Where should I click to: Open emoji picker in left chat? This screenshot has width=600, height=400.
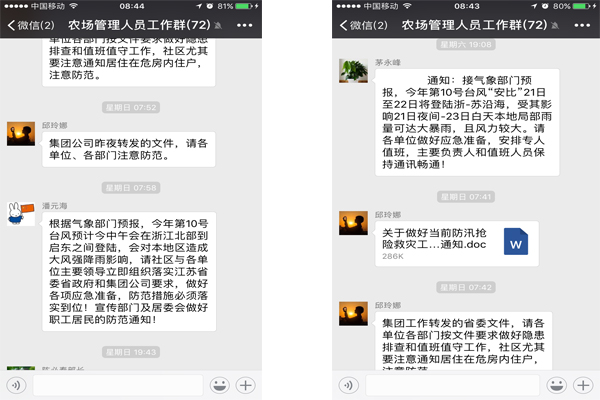[x=220, y=385]
